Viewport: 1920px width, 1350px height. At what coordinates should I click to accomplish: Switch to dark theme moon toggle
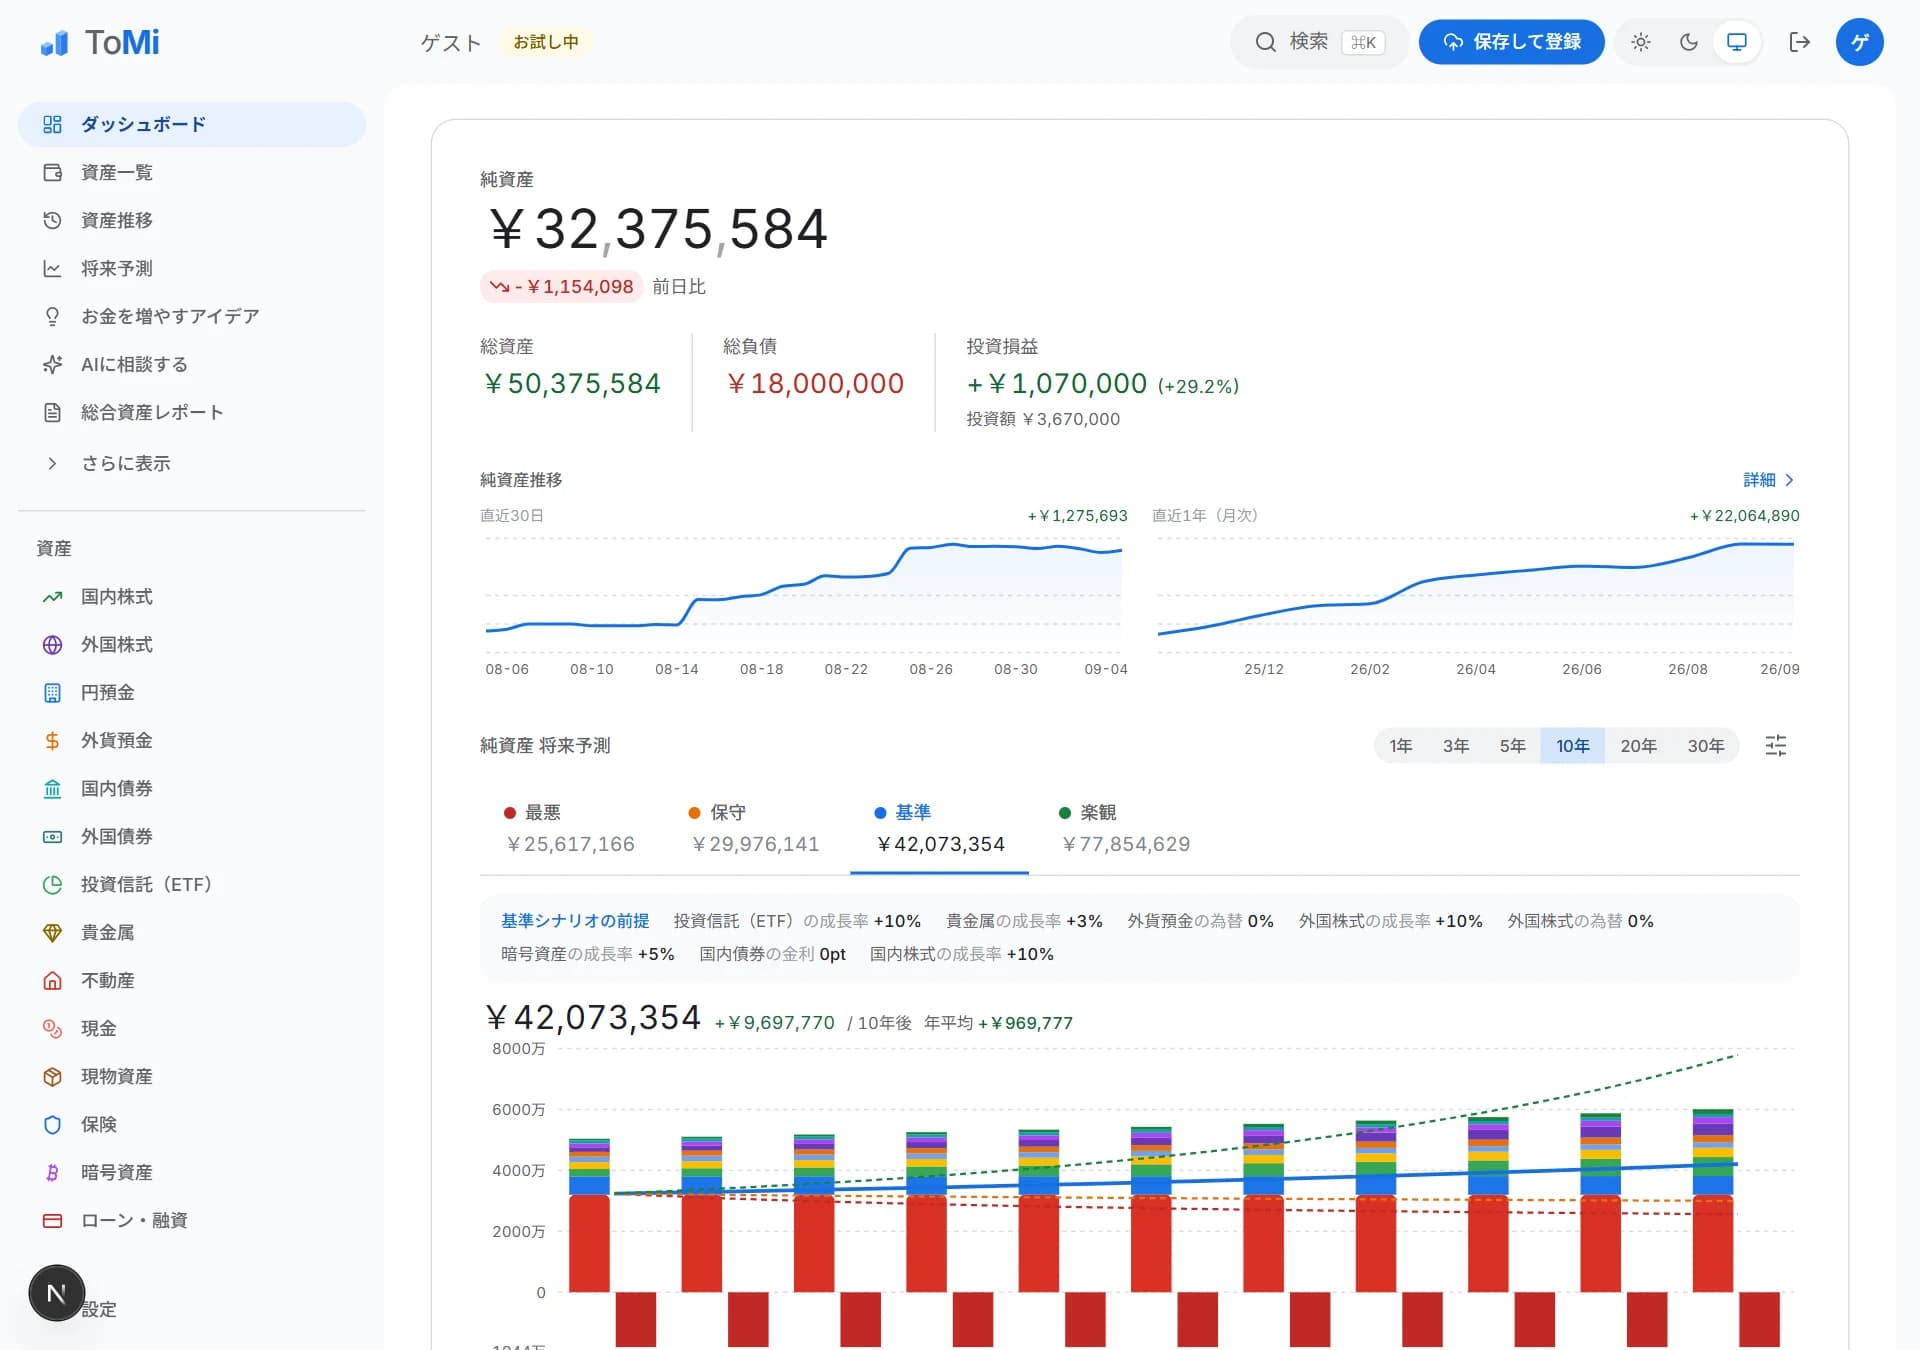1689,42
